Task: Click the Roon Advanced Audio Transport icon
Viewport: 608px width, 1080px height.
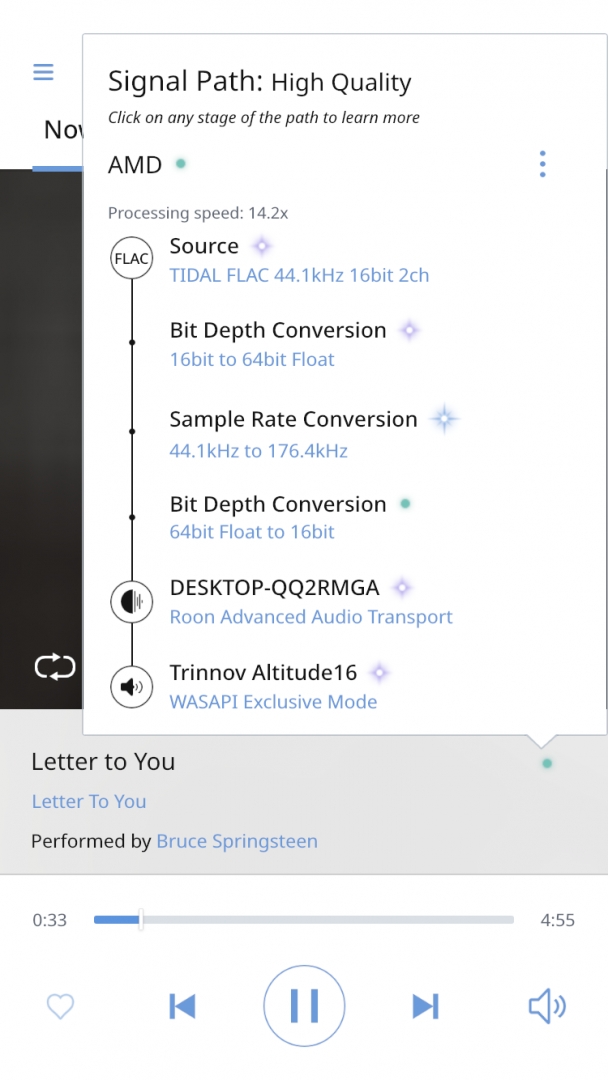Action: (131, 602)
